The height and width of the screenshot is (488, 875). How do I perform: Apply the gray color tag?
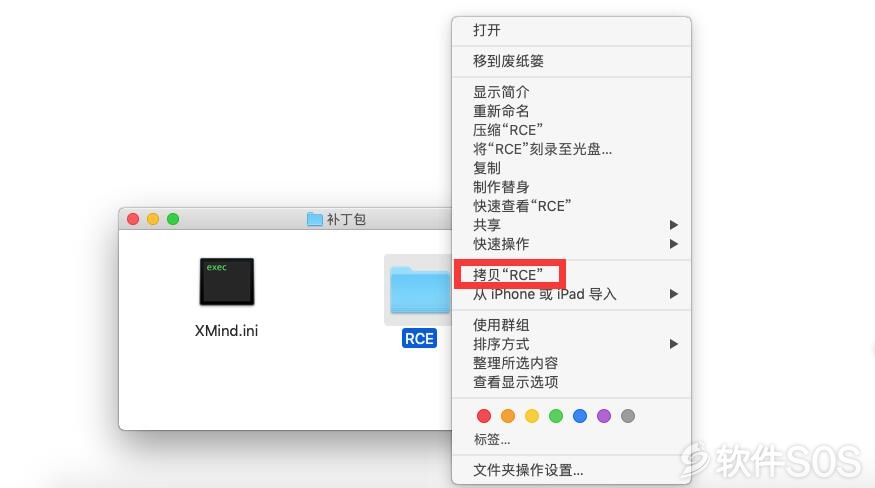tap(628, 416)
